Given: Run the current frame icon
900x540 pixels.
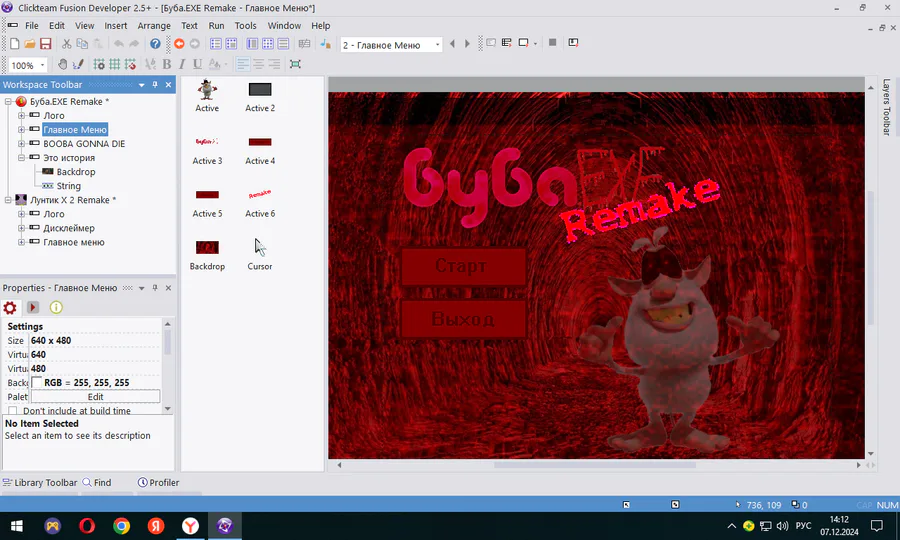Looking at the screenshot, I should 523,43.
